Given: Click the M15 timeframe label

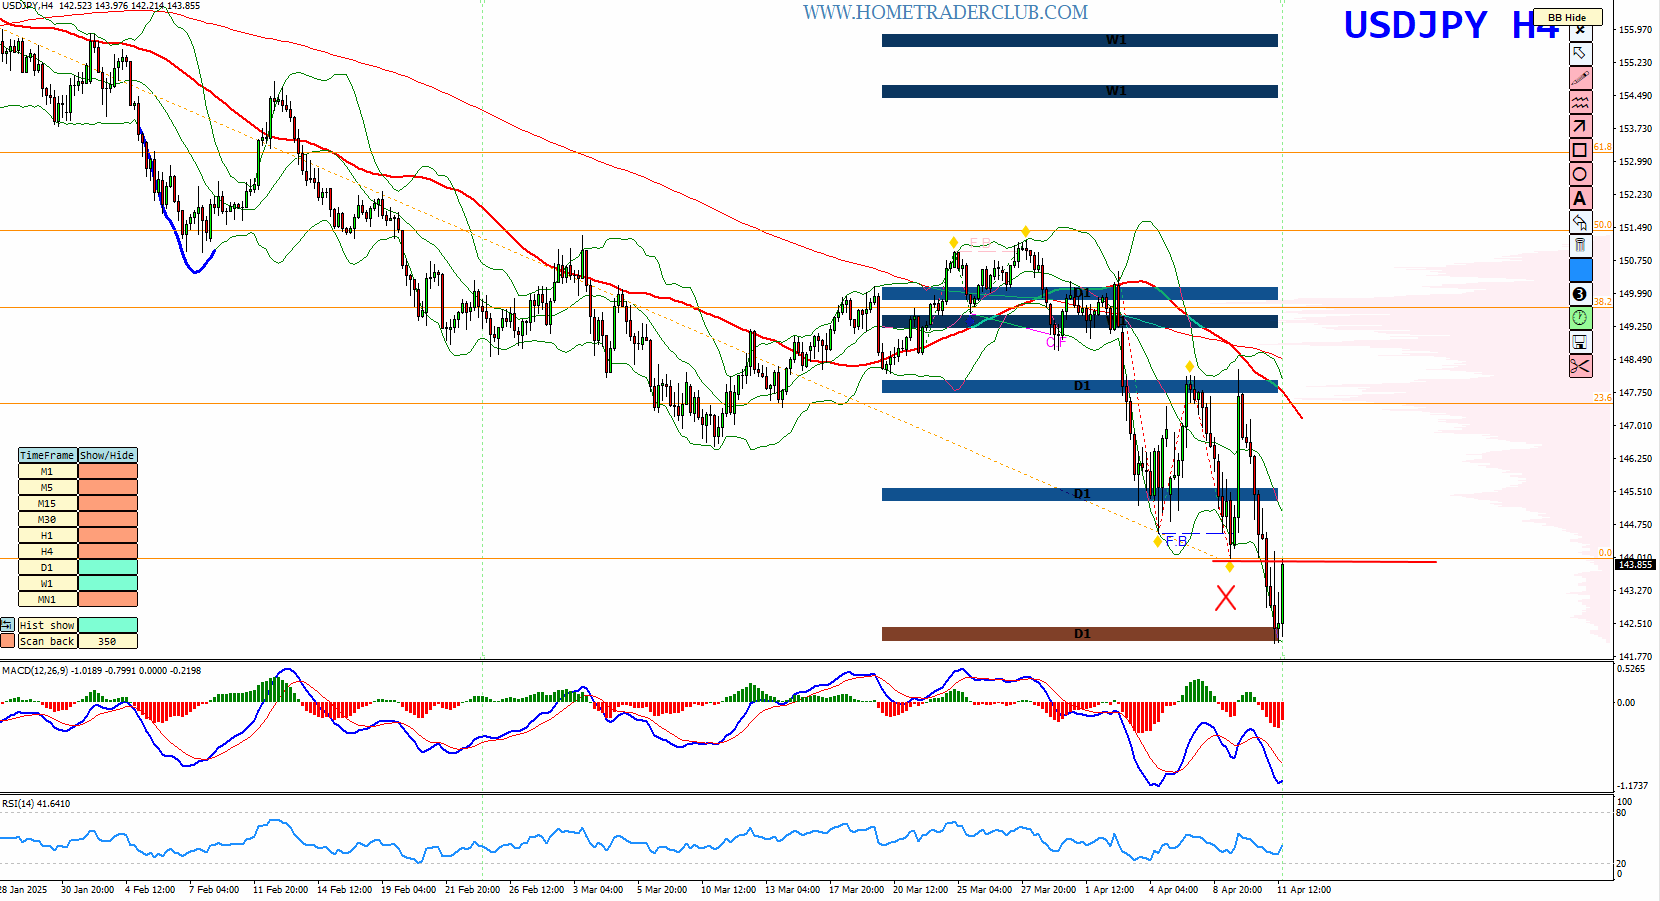Looking at the screenshot, I should tap(47, 504).
